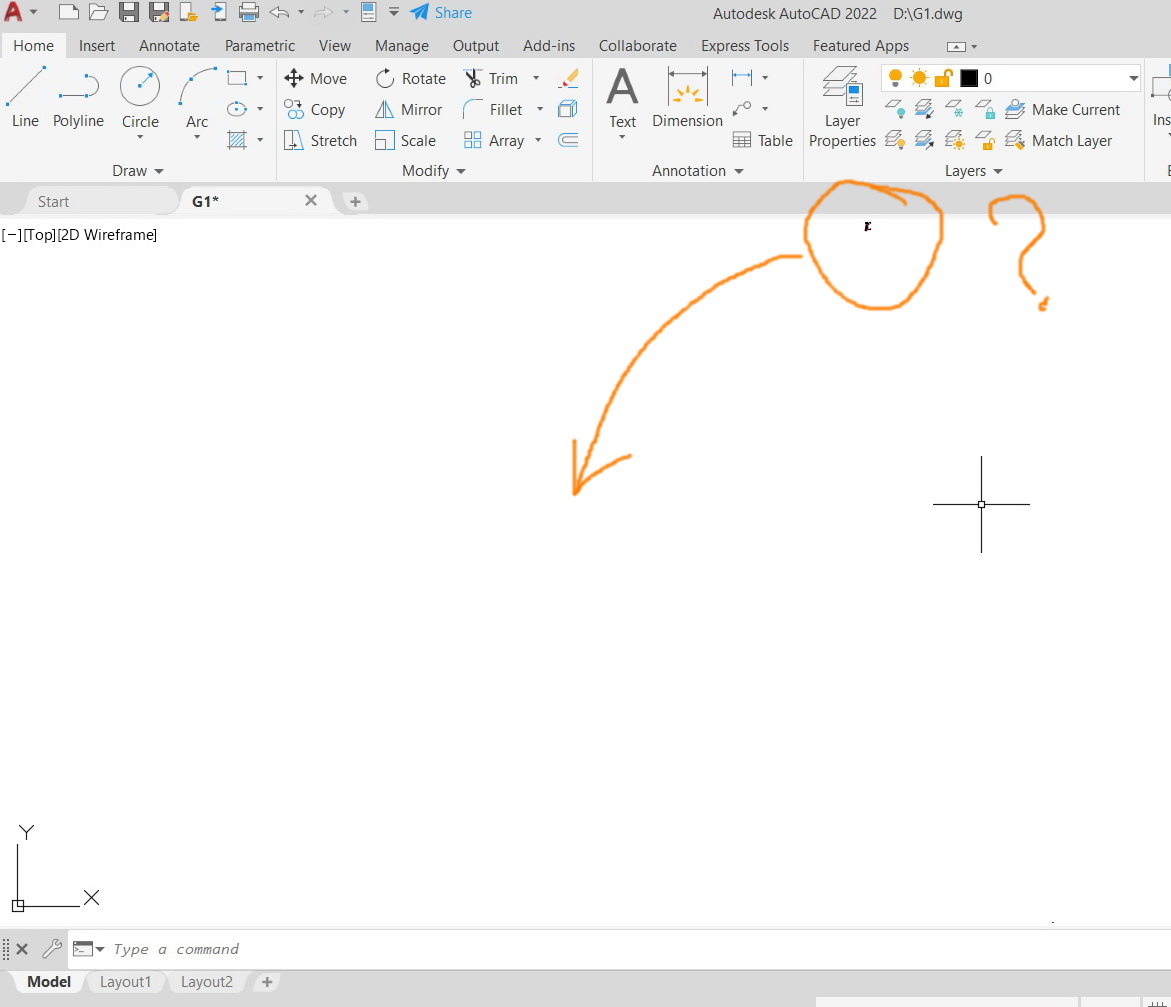Viewport: 1171px width, 1007px height.
Task: Open the Layer Properties manager
Action: pos(841,103)
